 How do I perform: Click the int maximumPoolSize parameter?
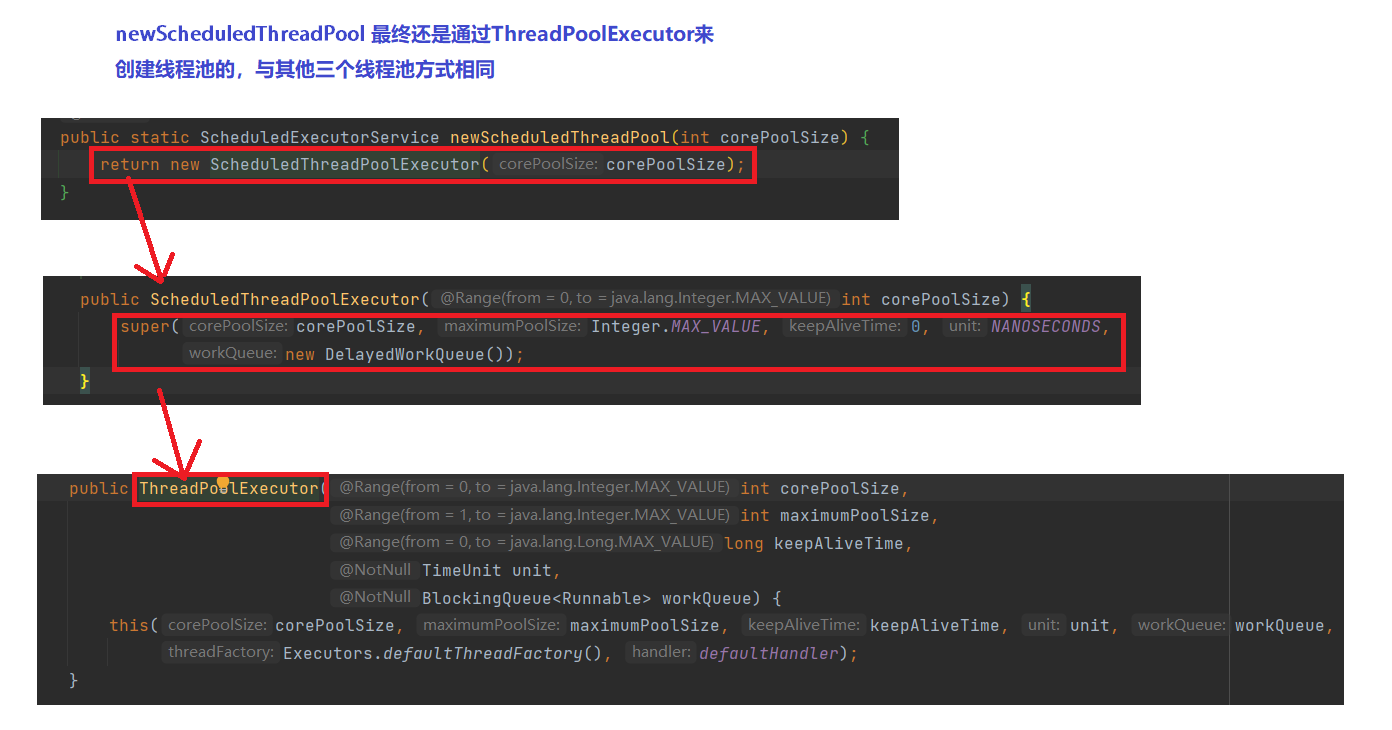[x=835, y=516]
